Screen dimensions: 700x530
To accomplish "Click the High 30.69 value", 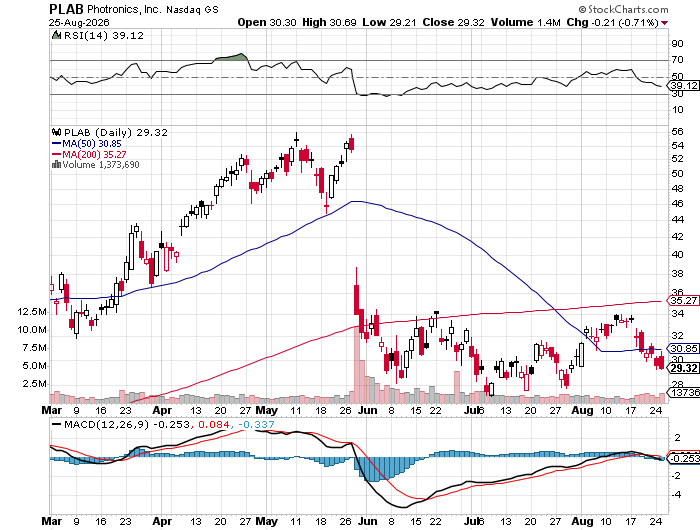I will (x=329, y=22).
